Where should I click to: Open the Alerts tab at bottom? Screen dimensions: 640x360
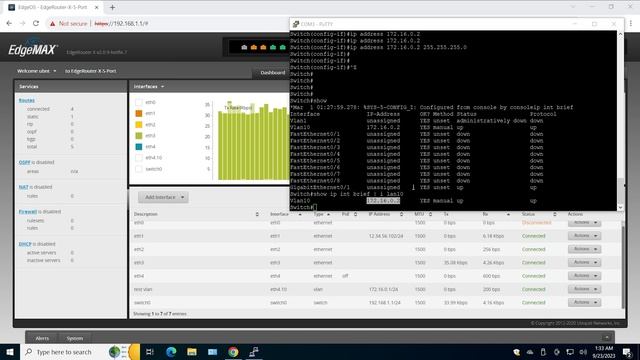tap(42, 338)
